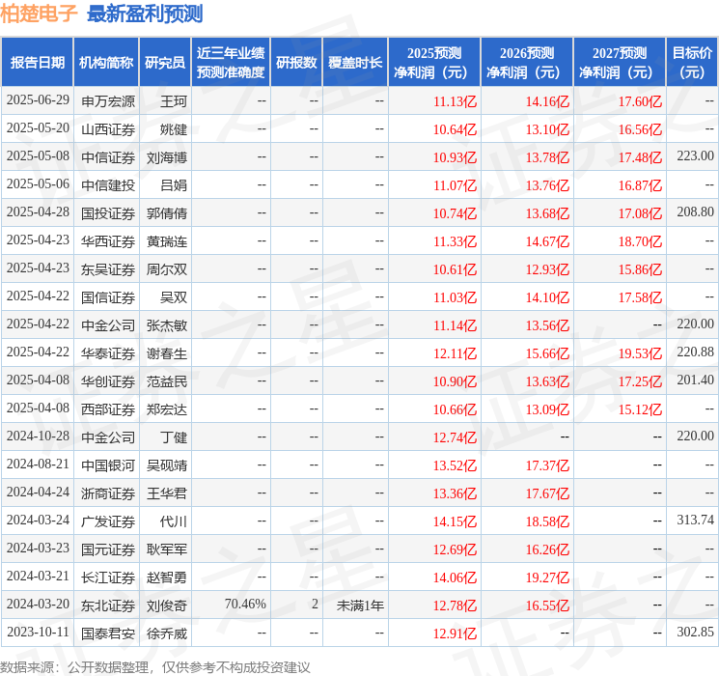Select 国泰君安 institution cell
The width and height of the screenshot is (719, 676).
[x=108, y=633]
